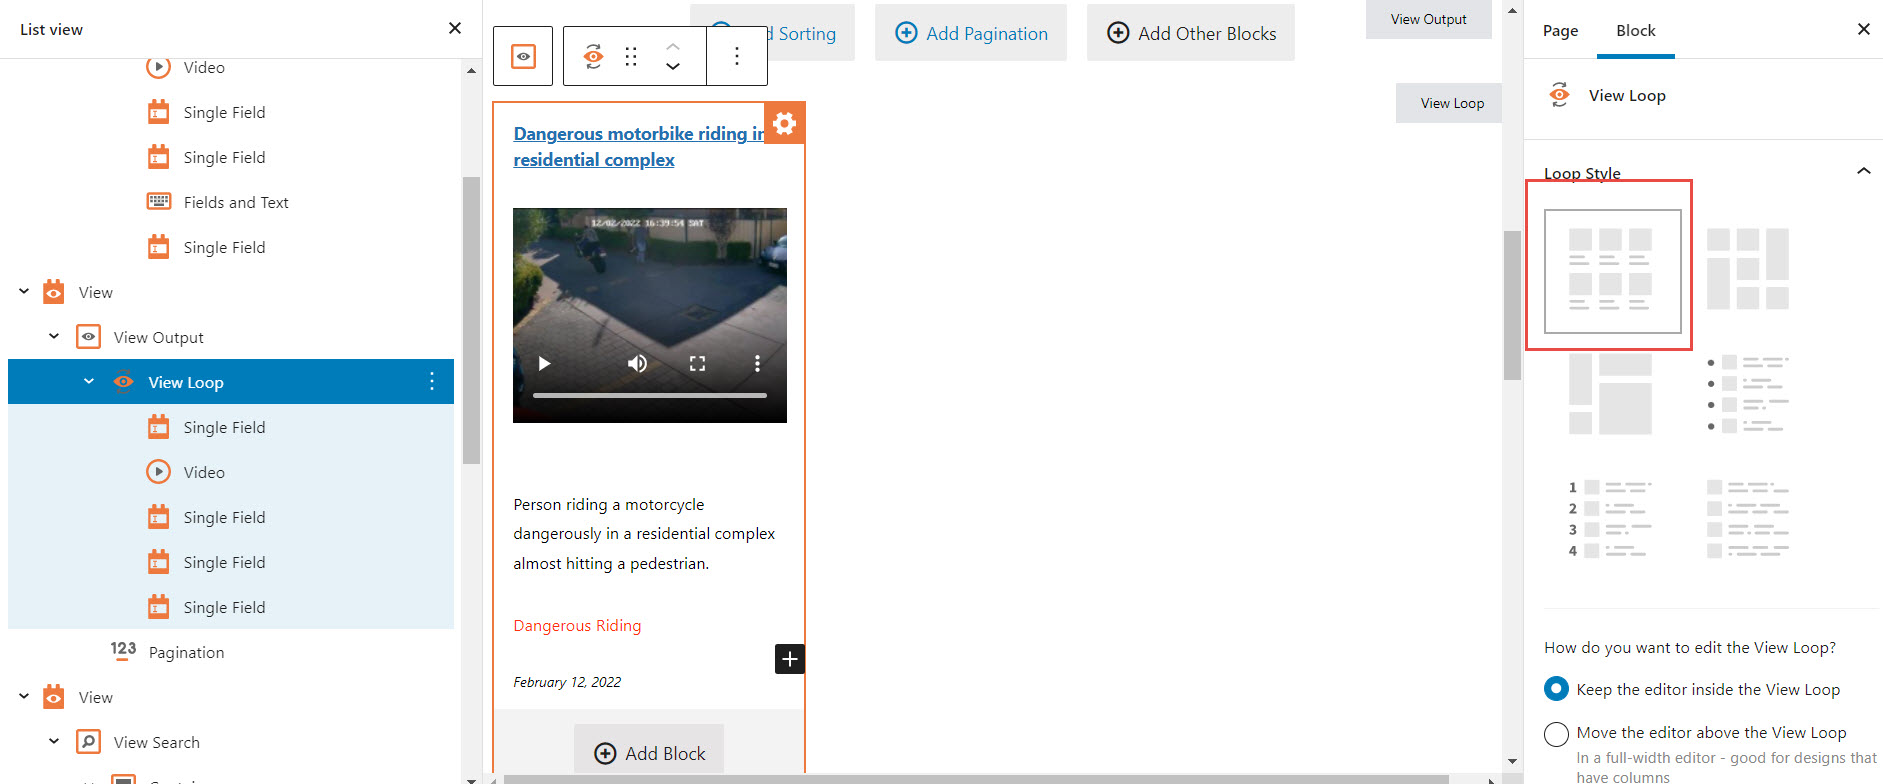
Task: Collapse the View Output tree item
Action: [x=54, y=337]
